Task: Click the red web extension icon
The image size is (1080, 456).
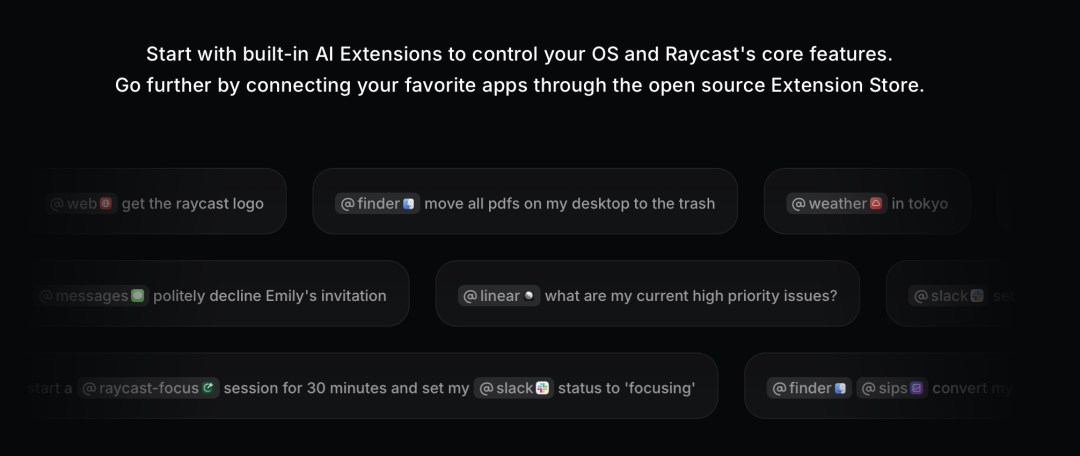Action: [105, 203]
